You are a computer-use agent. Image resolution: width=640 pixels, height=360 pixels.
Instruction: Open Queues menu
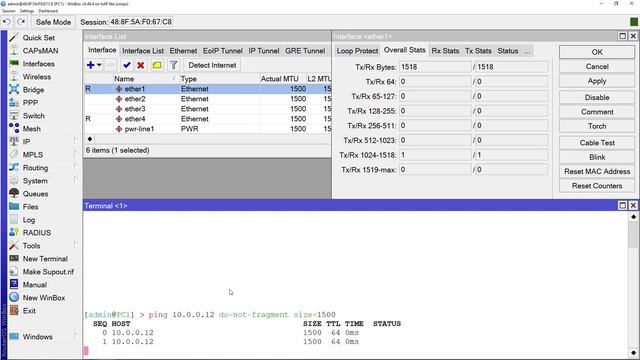click(x=35, y=194)
